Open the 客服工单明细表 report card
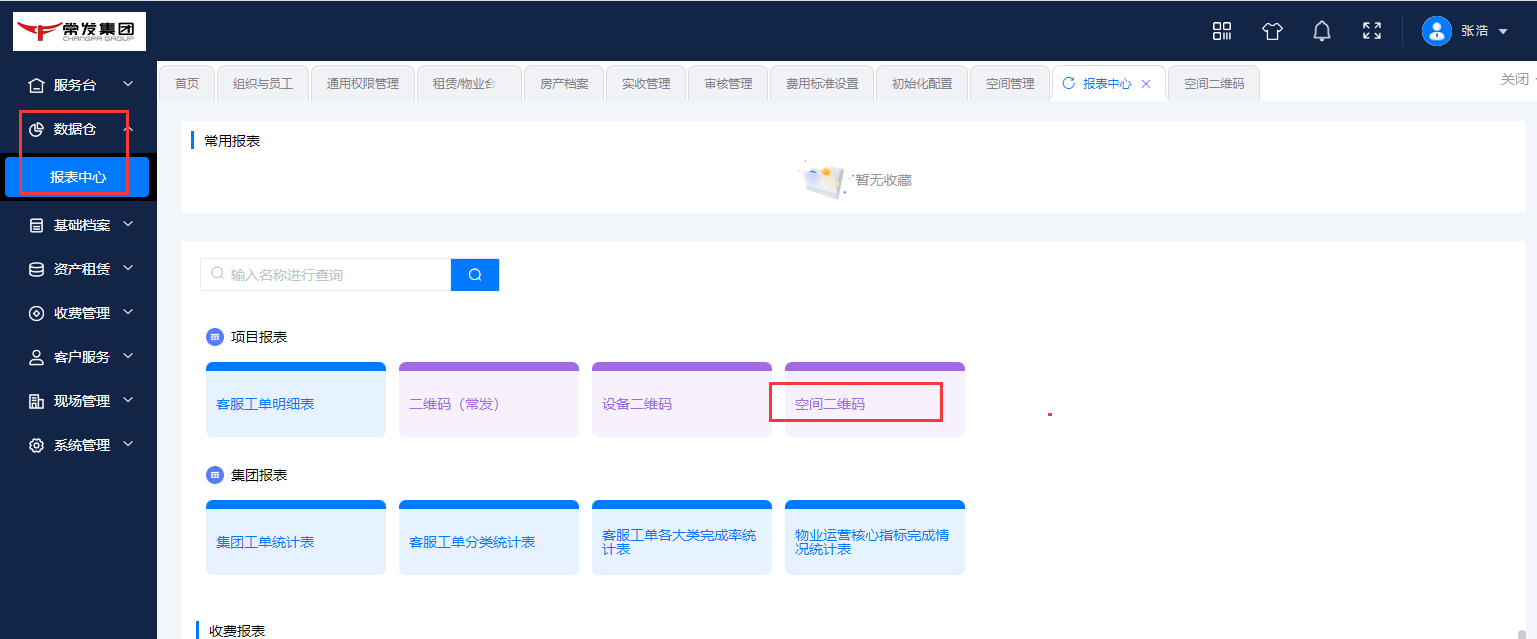The width and height of the screenshot is (1537, 639). (295, 404)
